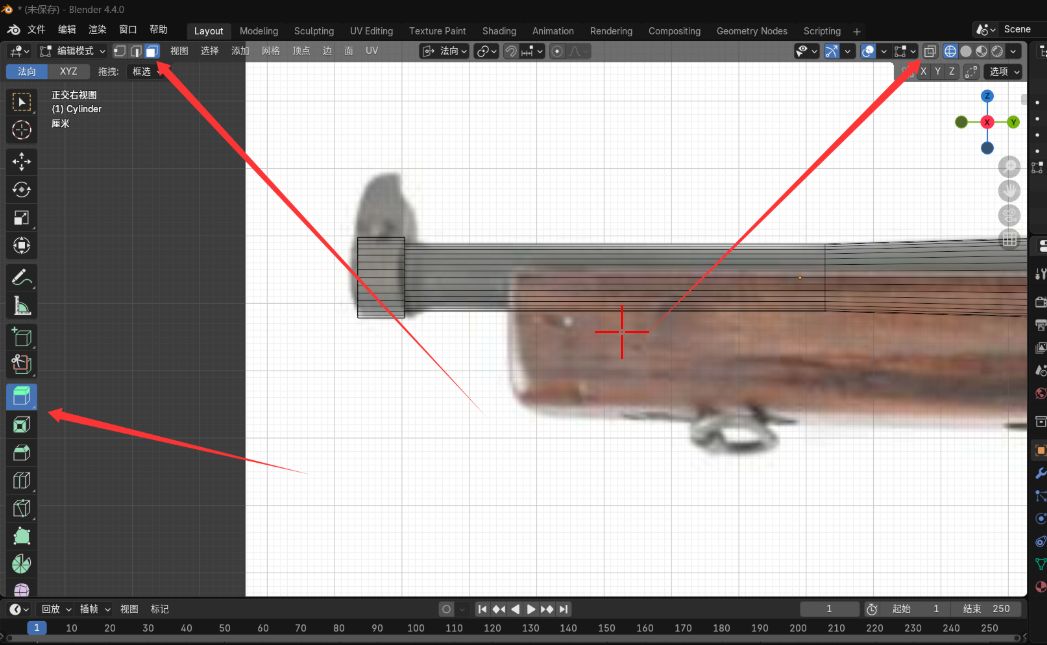Click the current frame number field
Screen dimensions: 1047x645
(829, 609)
